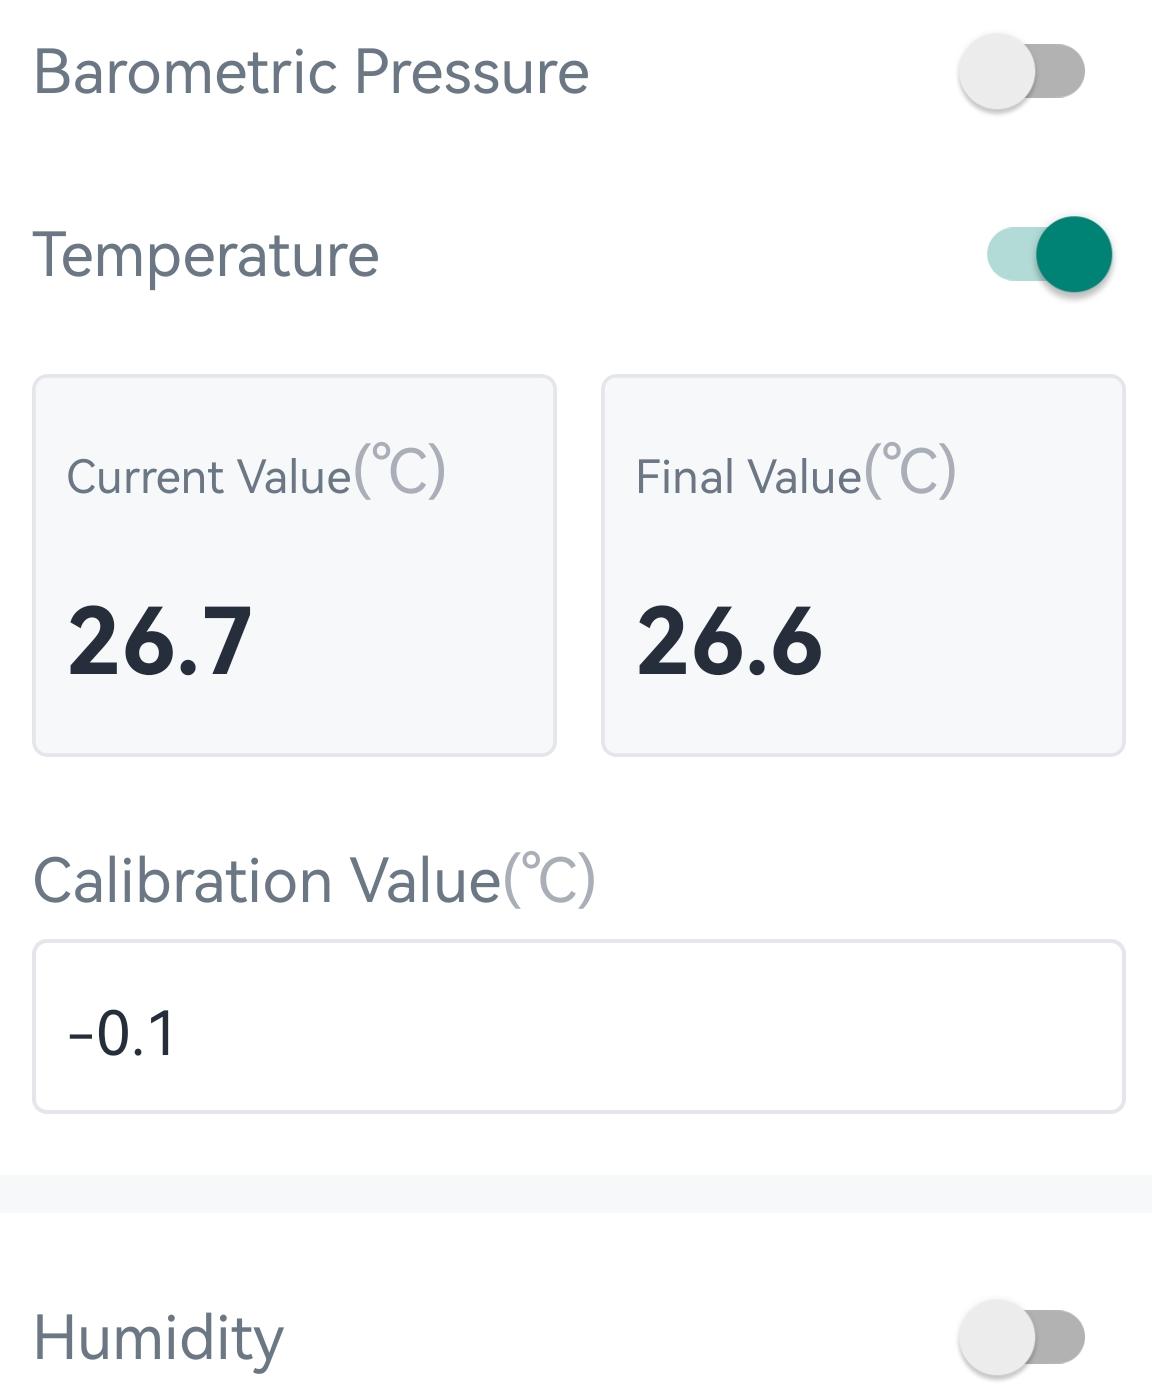Click the Barometric Pressure label

click(311, 72)
